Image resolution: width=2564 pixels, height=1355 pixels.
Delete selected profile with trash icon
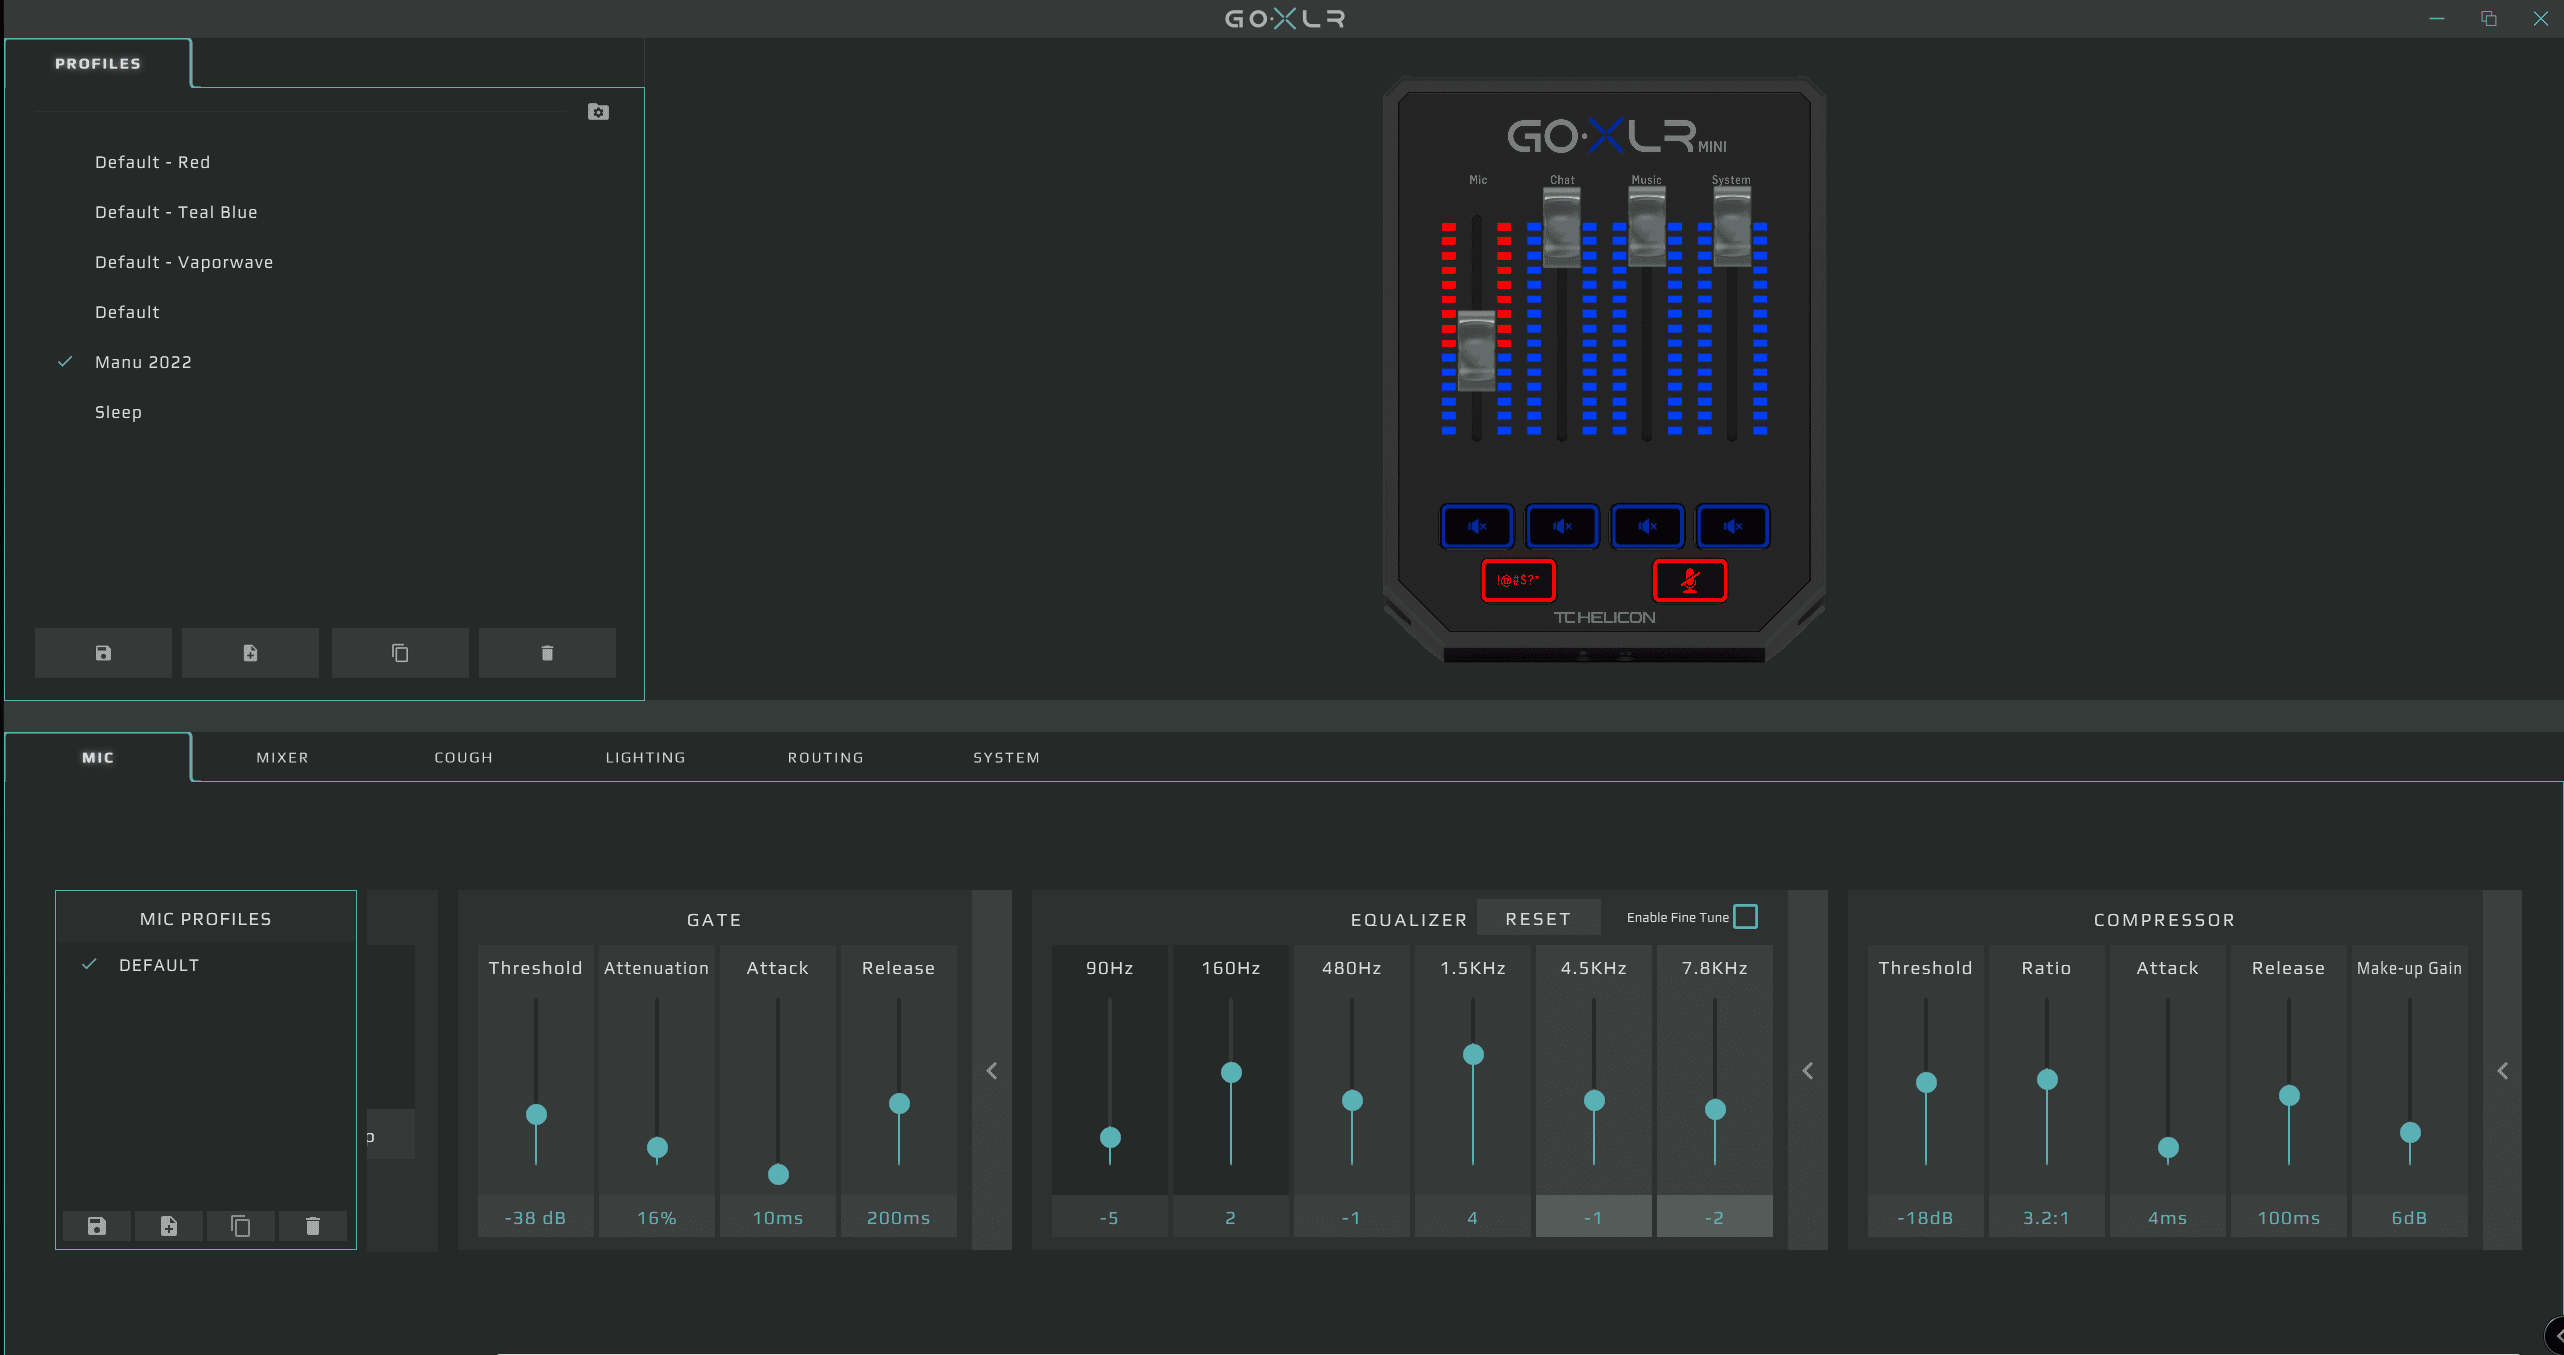tap(547, 653)
